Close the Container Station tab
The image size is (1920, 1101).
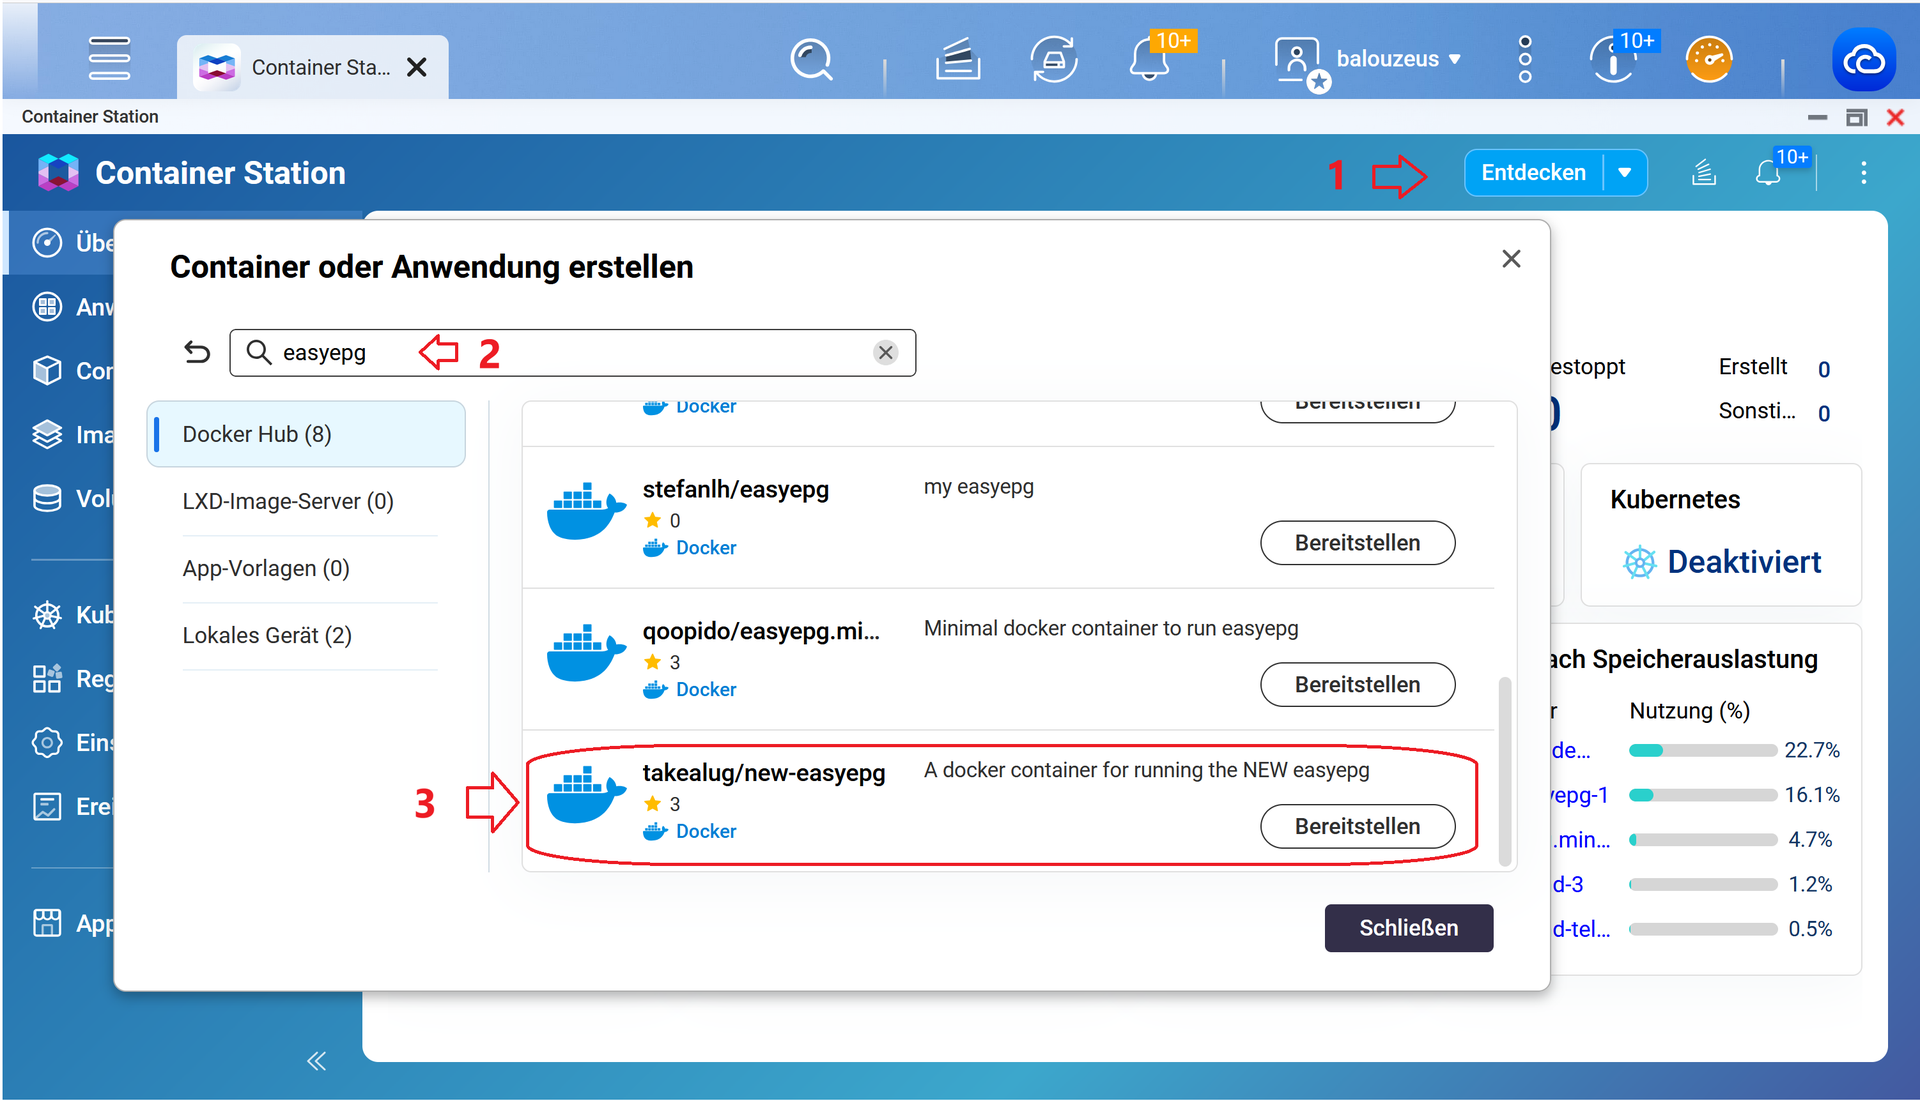click(417, 67)
